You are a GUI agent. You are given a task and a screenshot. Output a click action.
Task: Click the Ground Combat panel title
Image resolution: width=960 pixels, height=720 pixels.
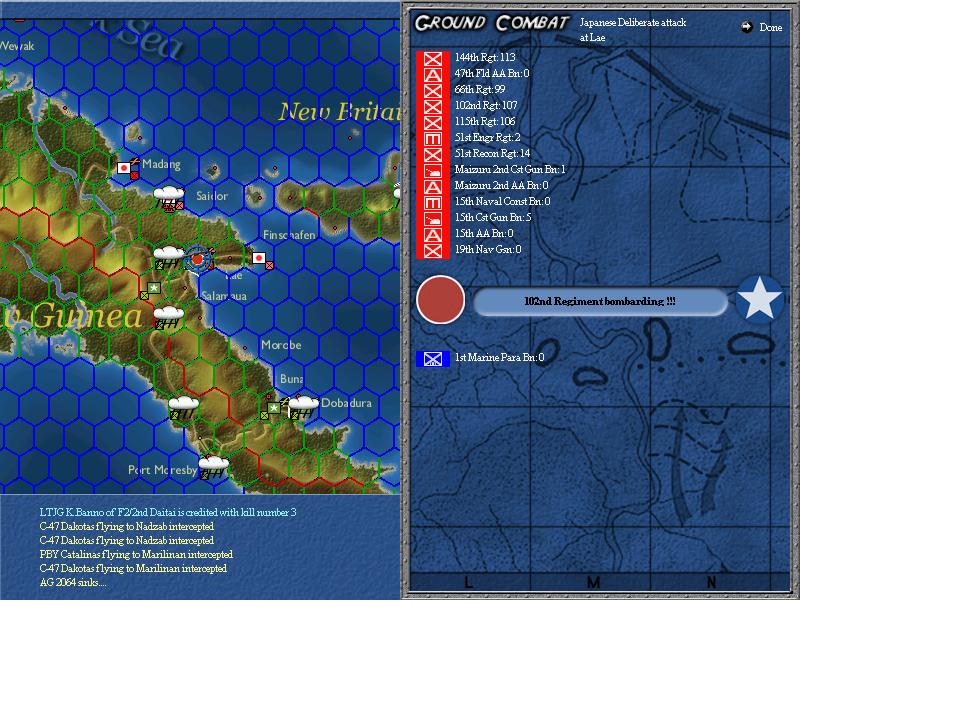point(492,23)
